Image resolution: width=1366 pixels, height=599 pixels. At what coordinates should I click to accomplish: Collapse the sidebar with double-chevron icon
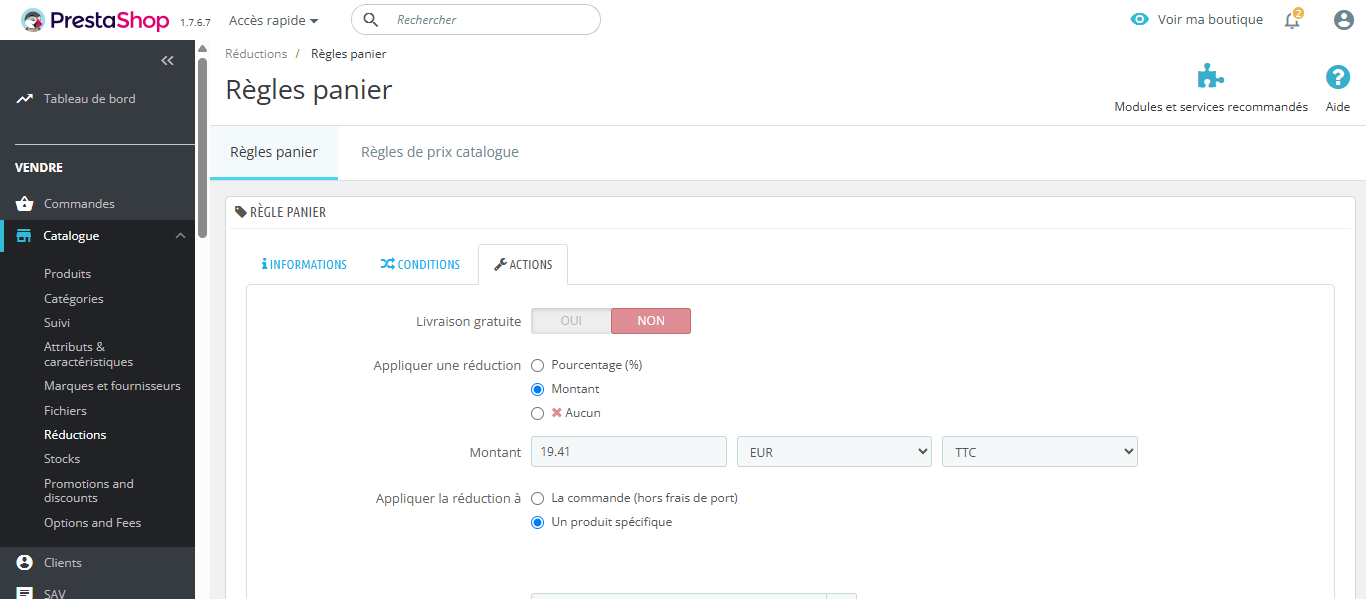(x=167, y=61)
